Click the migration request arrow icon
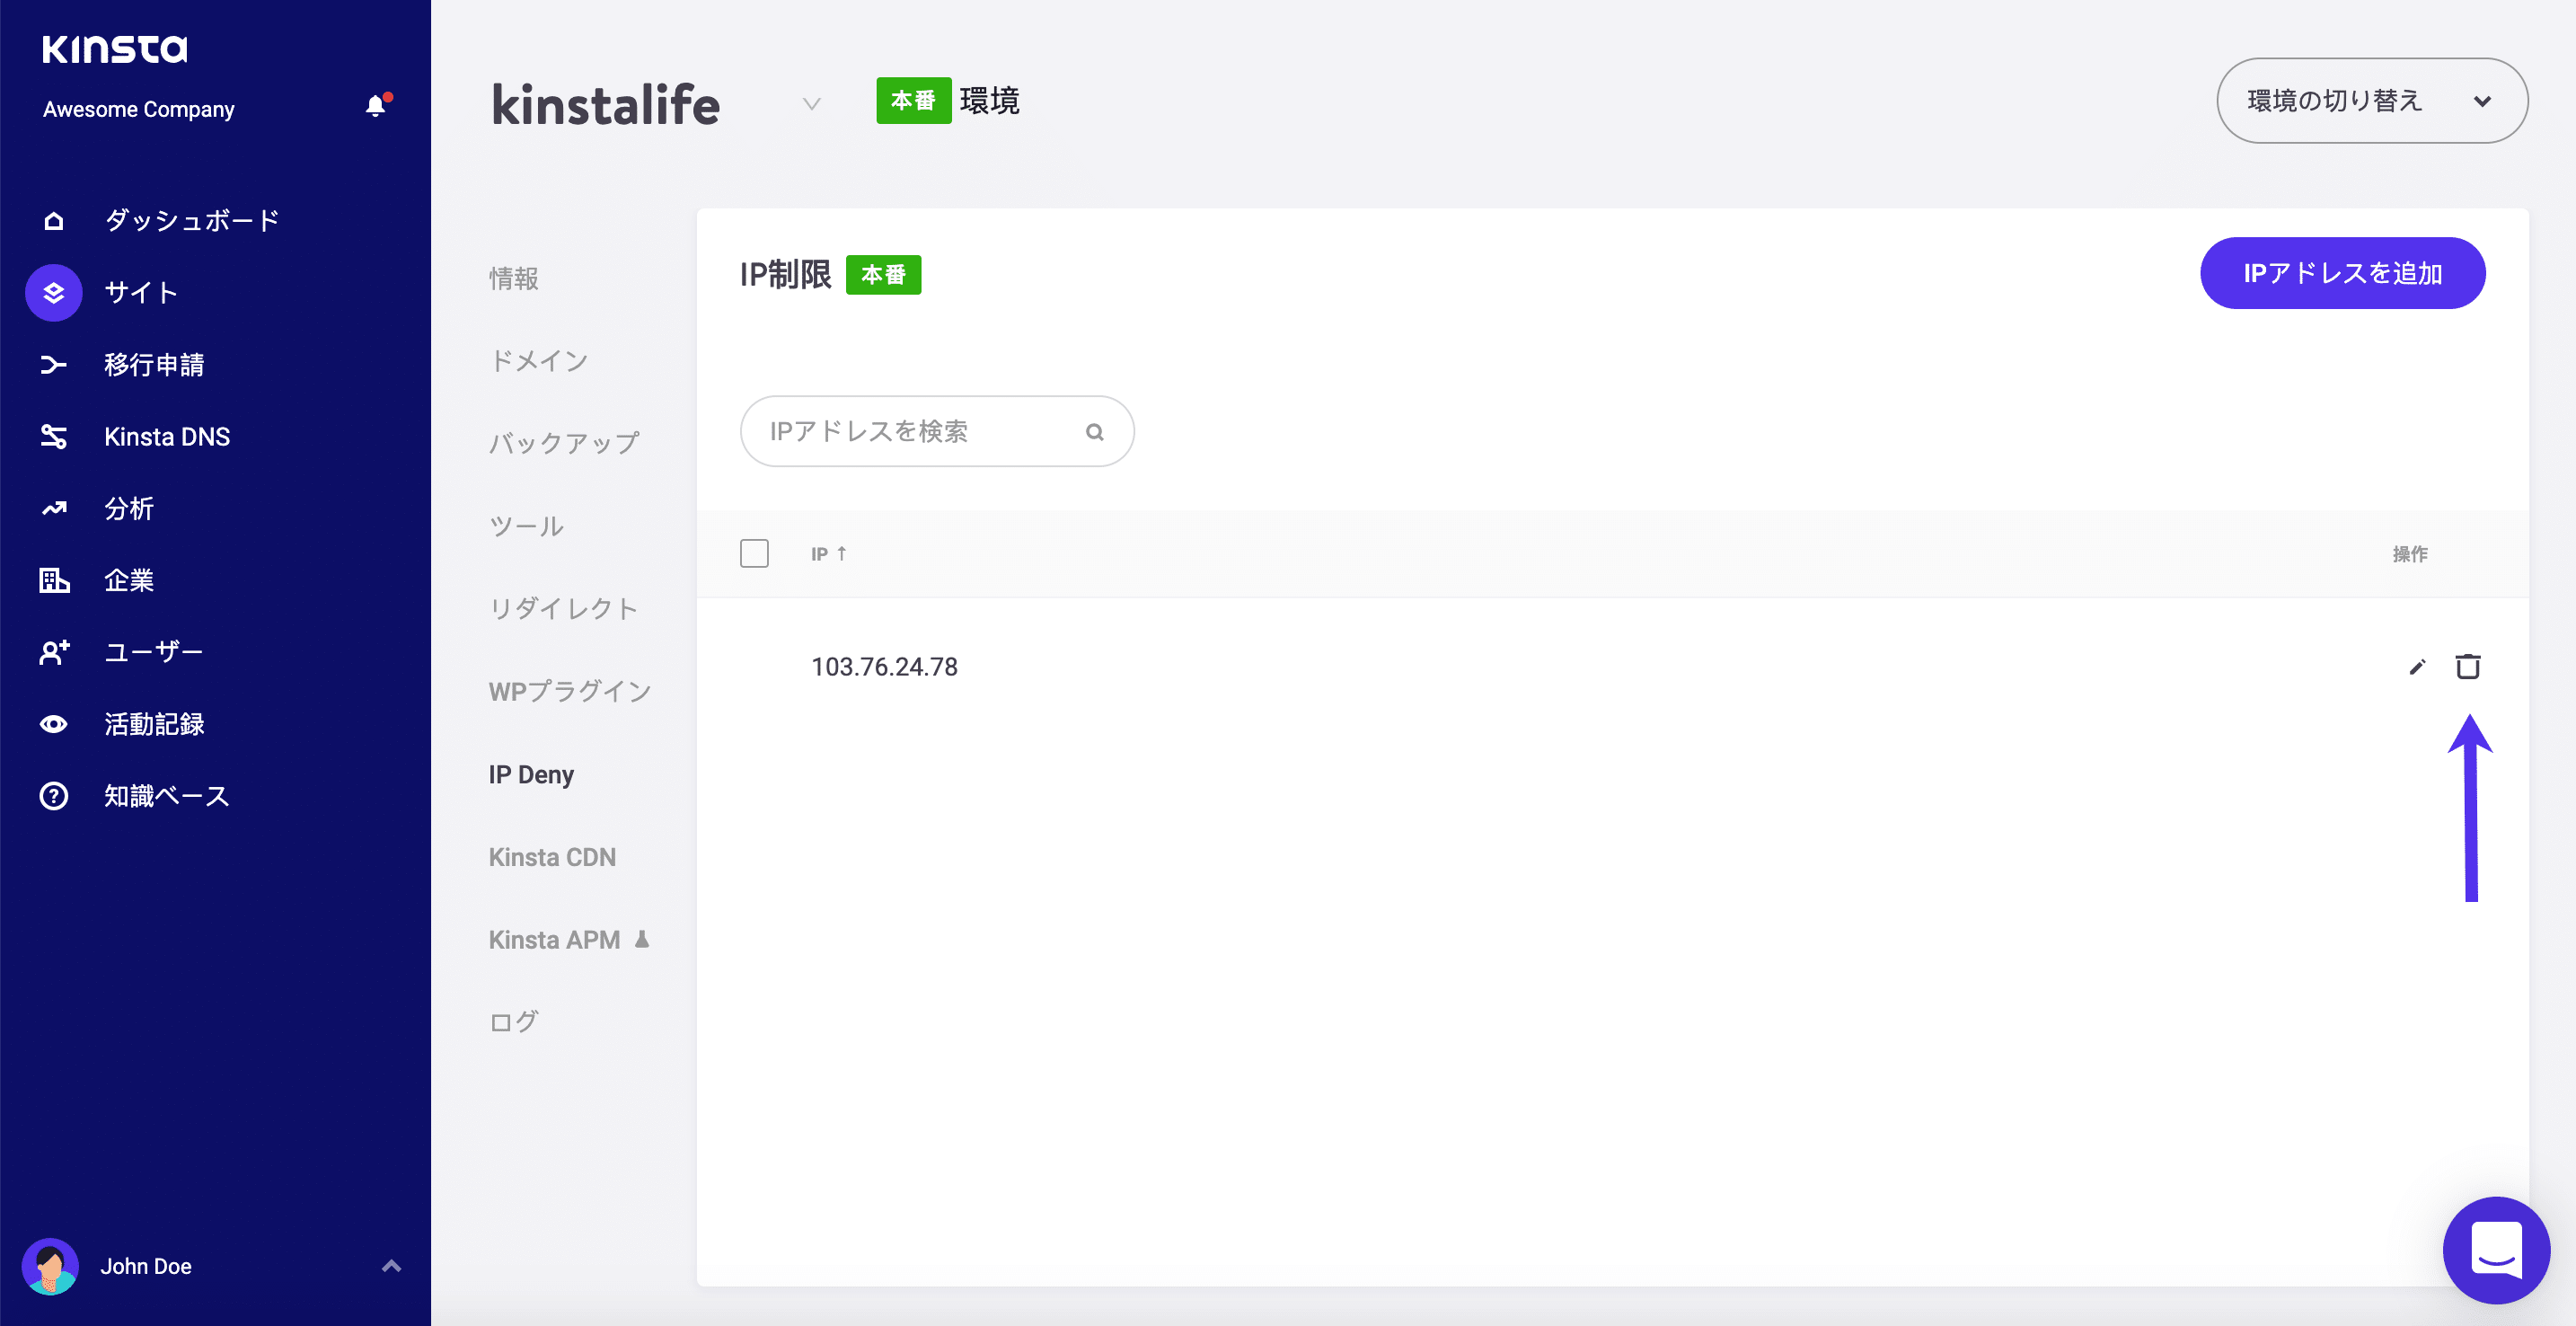 point(54,365)
